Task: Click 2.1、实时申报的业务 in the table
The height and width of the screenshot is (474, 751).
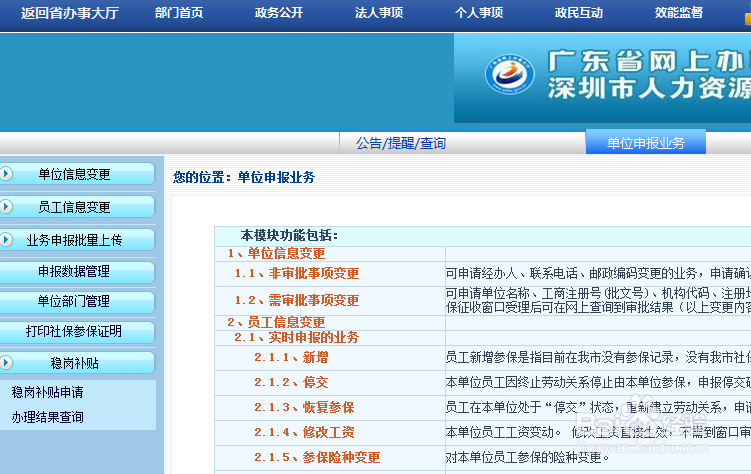Action: point(296,337)
